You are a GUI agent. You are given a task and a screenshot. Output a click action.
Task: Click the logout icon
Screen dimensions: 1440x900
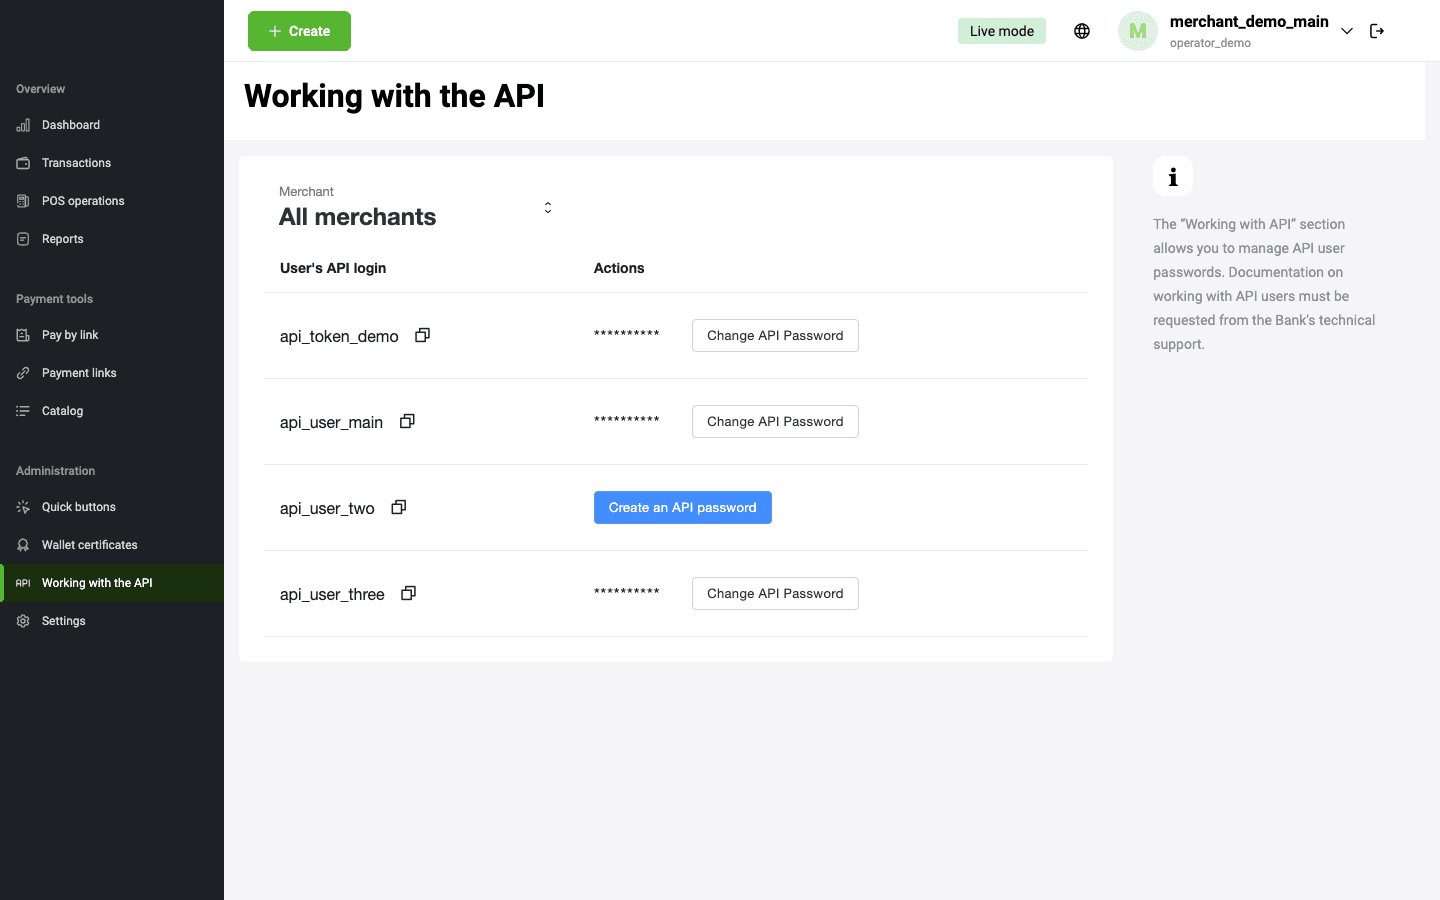pyautogui.click(x=1377, y=31)
